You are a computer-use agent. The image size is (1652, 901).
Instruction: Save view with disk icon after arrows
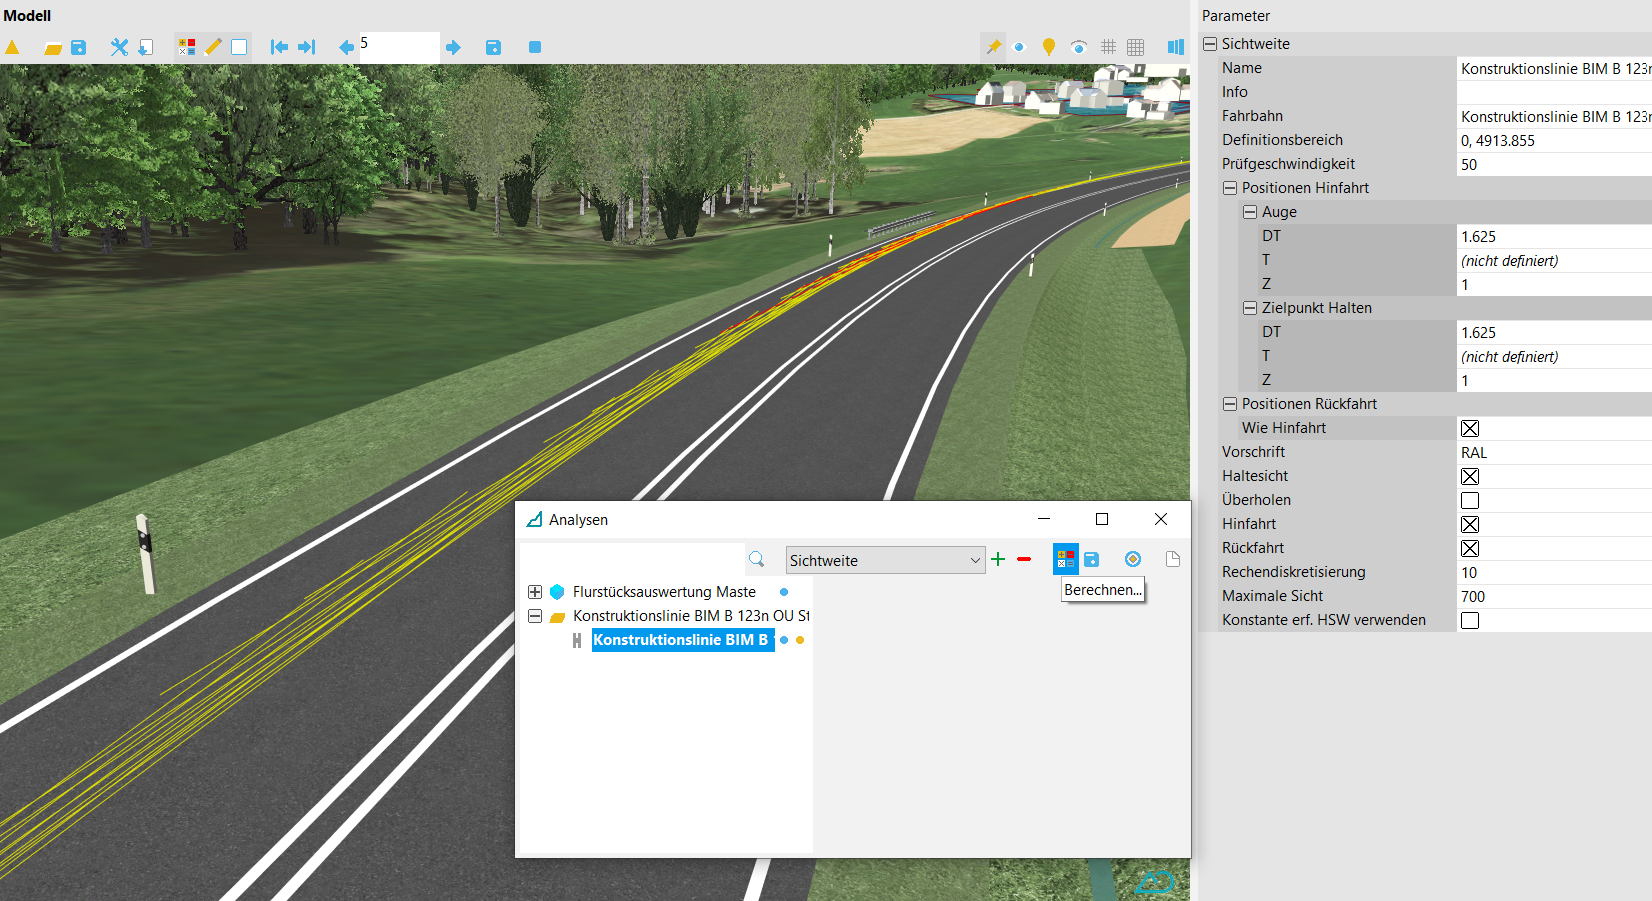493,47
